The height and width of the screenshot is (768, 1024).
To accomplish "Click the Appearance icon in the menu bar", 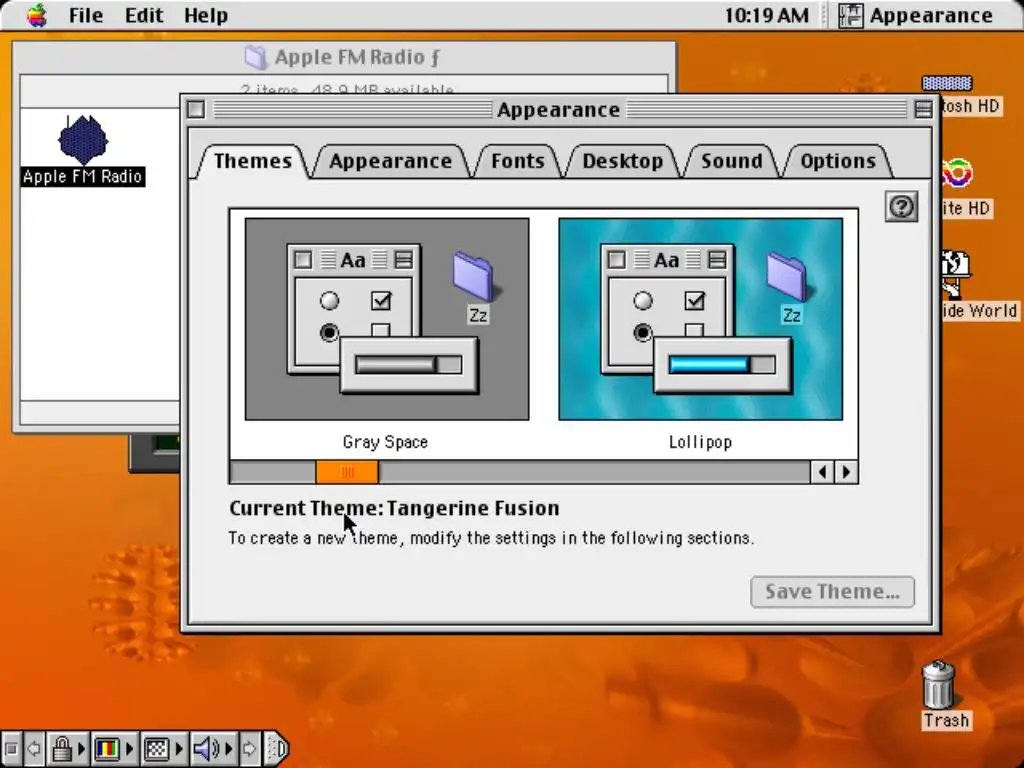I will pyautogui.click(x=850, y=15).
